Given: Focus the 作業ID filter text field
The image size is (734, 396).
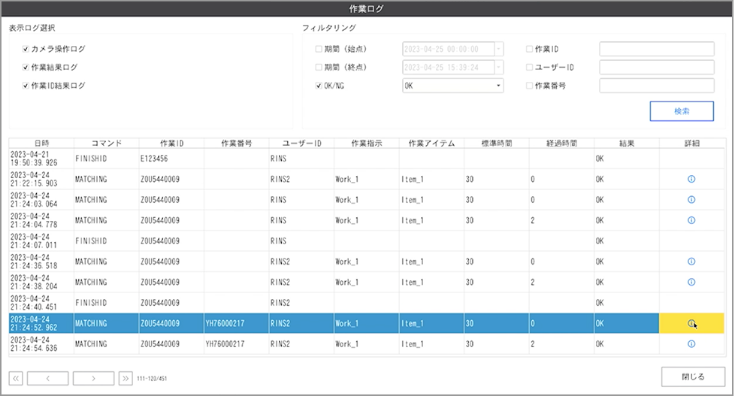Looking at the screenshot, I should click(x=657, y=49).
